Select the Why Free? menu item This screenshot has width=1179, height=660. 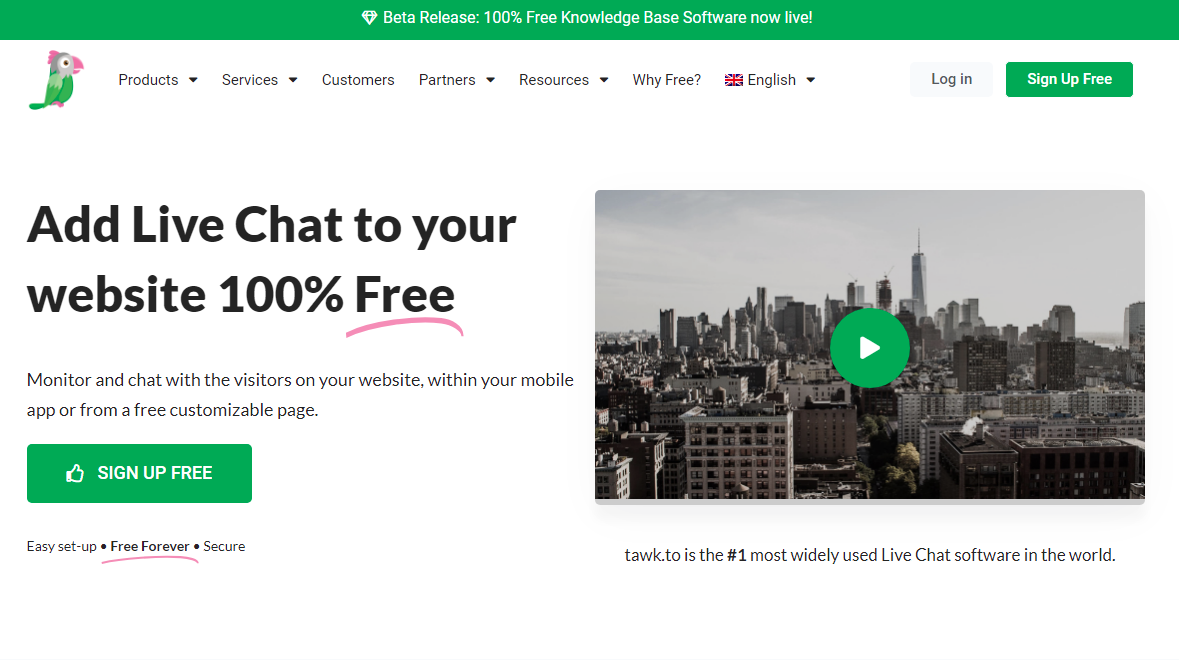pos(666,80)
